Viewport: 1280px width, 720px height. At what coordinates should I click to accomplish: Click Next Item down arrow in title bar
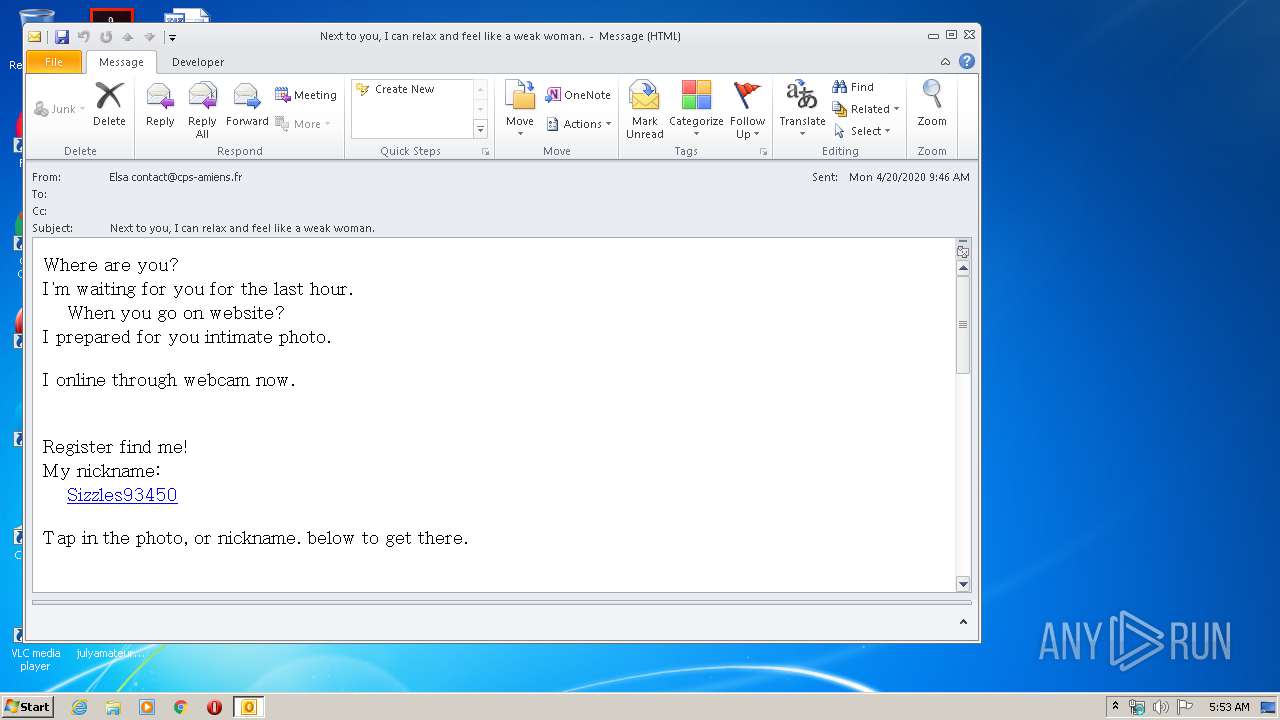150,37
